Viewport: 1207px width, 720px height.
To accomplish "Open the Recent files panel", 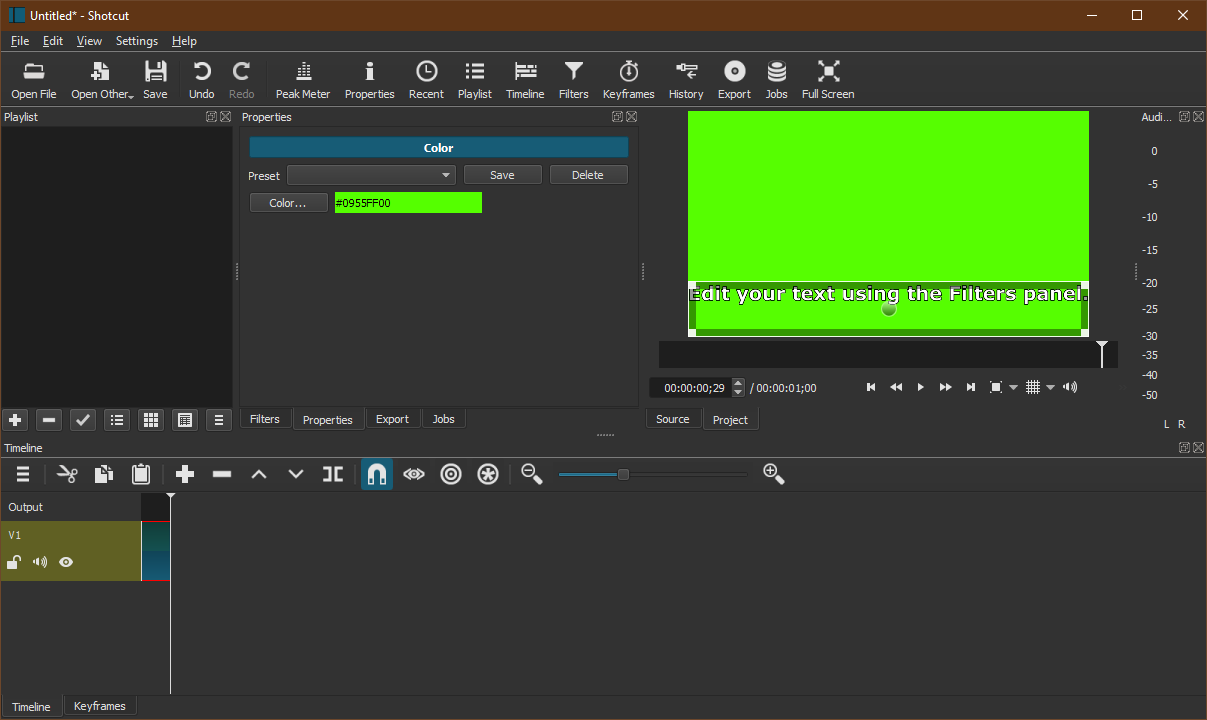I will [x=426, y=80].
